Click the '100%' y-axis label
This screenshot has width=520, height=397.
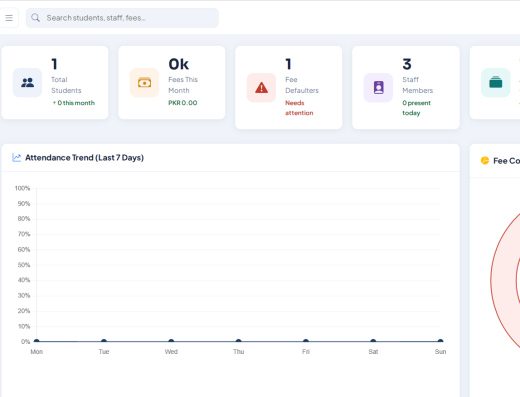22,188
